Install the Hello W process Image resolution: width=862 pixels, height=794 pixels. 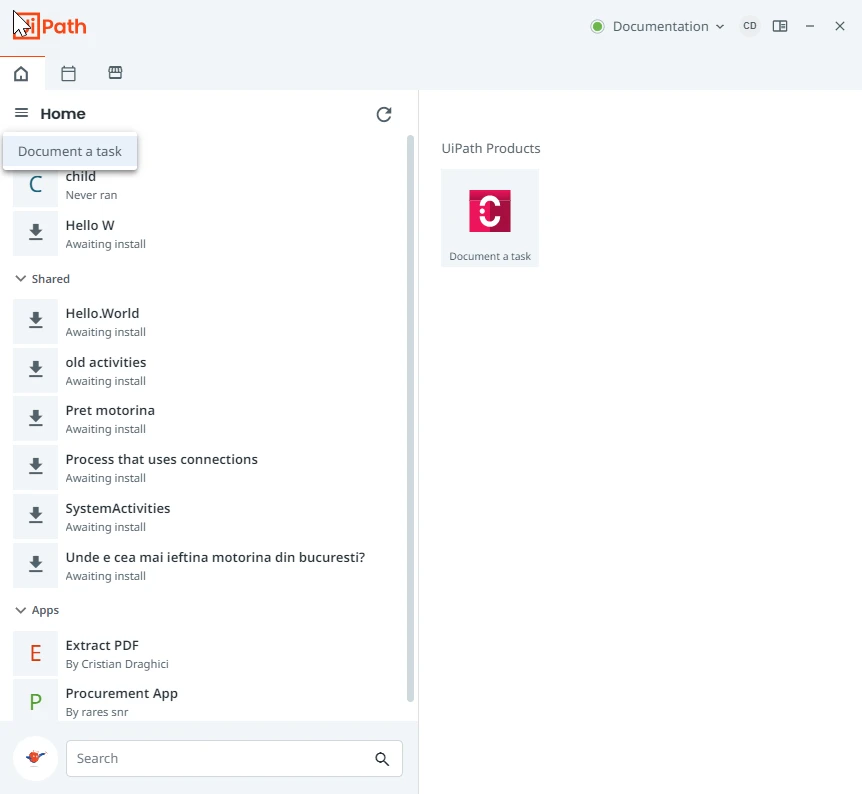pos(35,234)
